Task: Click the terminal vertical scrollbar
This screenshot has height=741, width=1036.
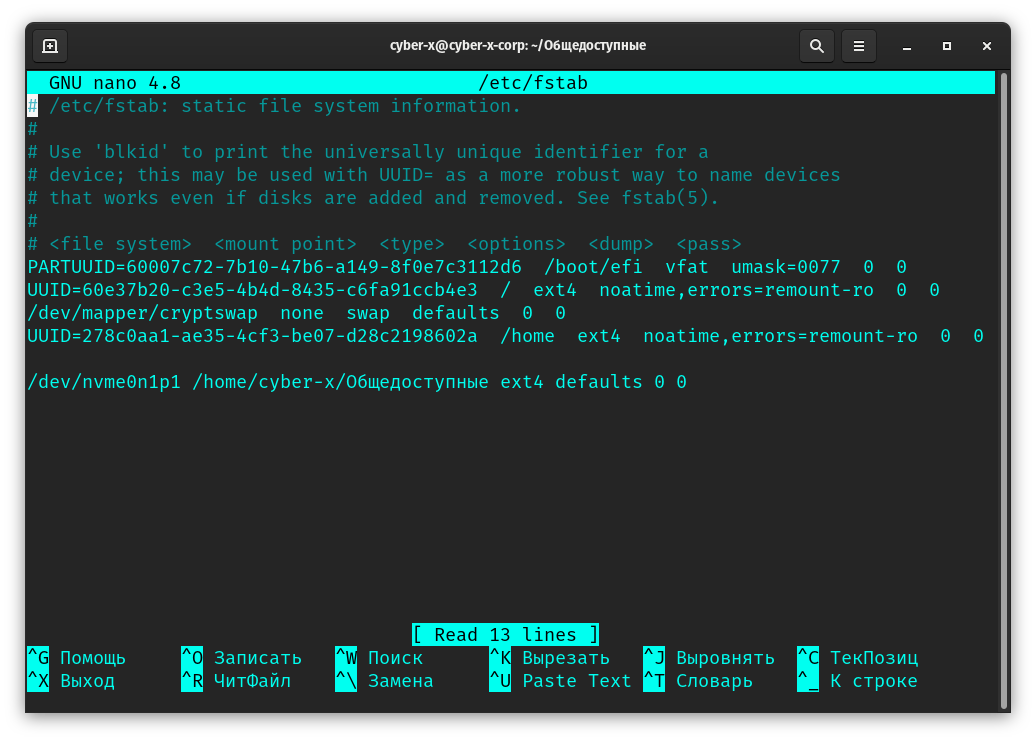Action: tap(1004, 390)
